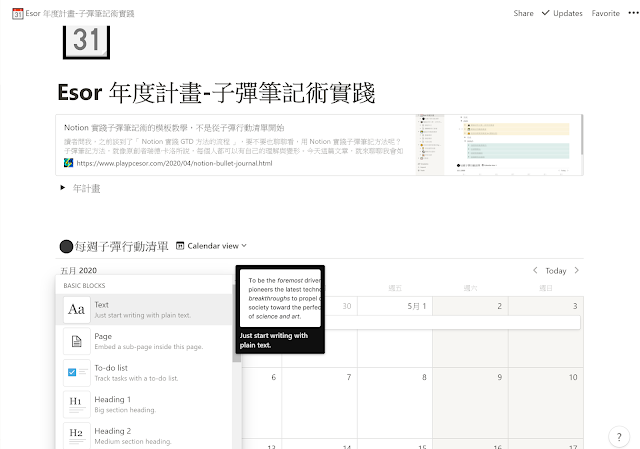Go to next month with right chevron

pyautogui.click(x=576, y=270)
